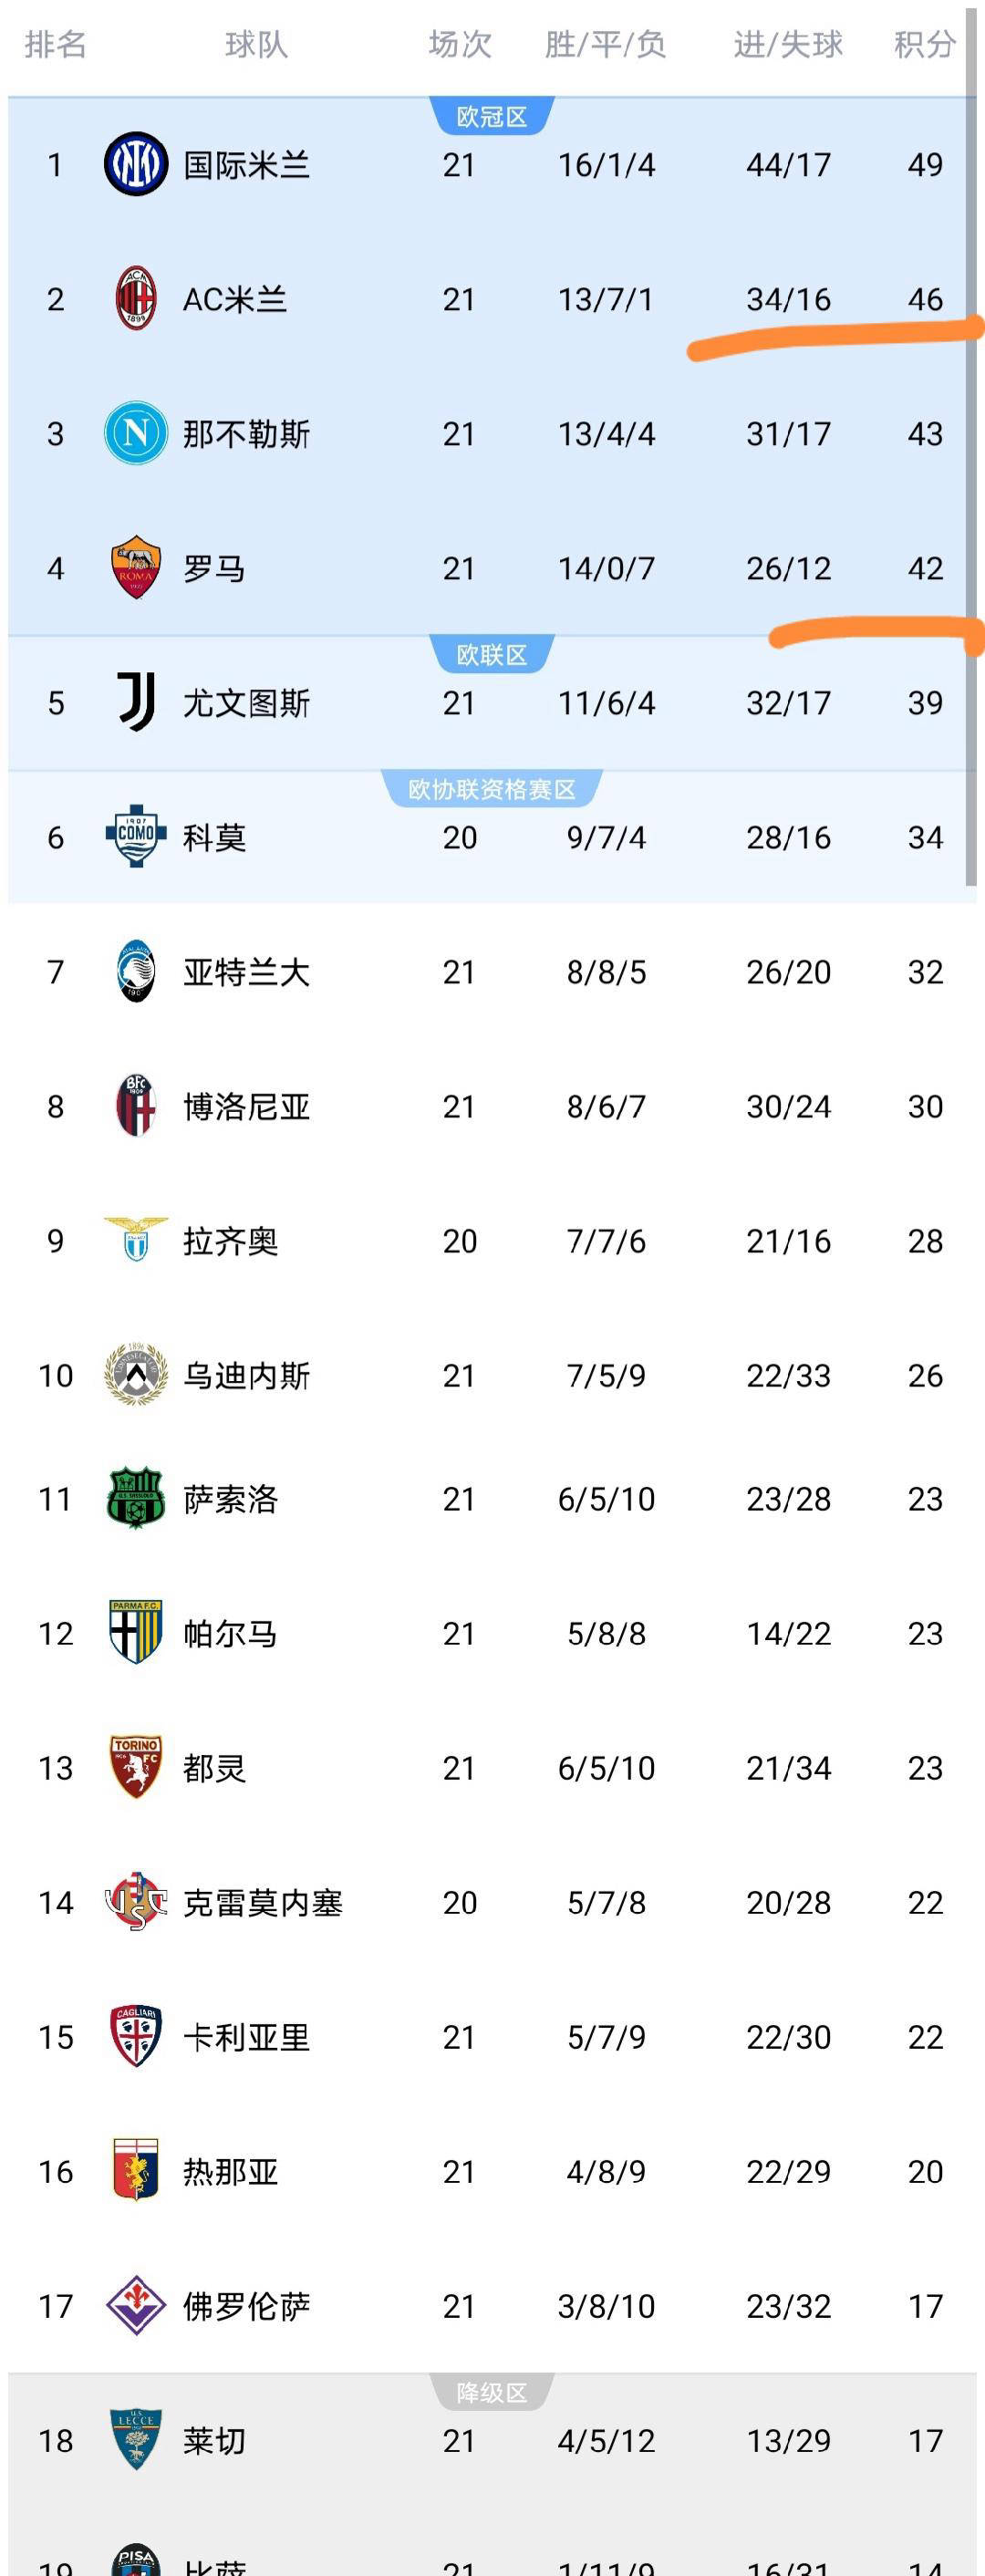Open team name 博洛尼亚
Viewport: 985px width, 2576px height.
246,1106
